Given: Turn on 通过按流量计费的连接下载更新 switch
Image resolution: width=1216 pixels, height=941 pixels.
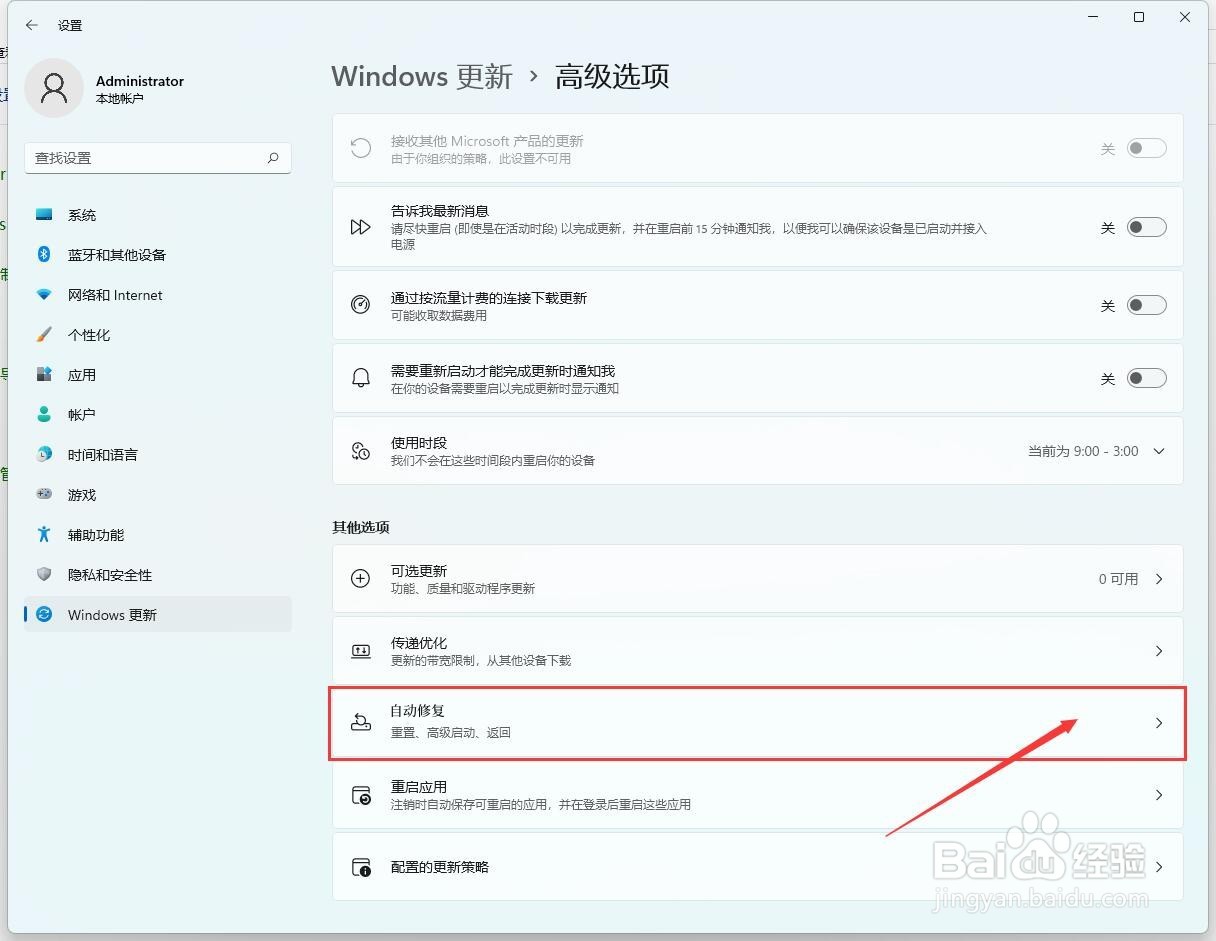Looking at the screenshot, I should 1147,305.
